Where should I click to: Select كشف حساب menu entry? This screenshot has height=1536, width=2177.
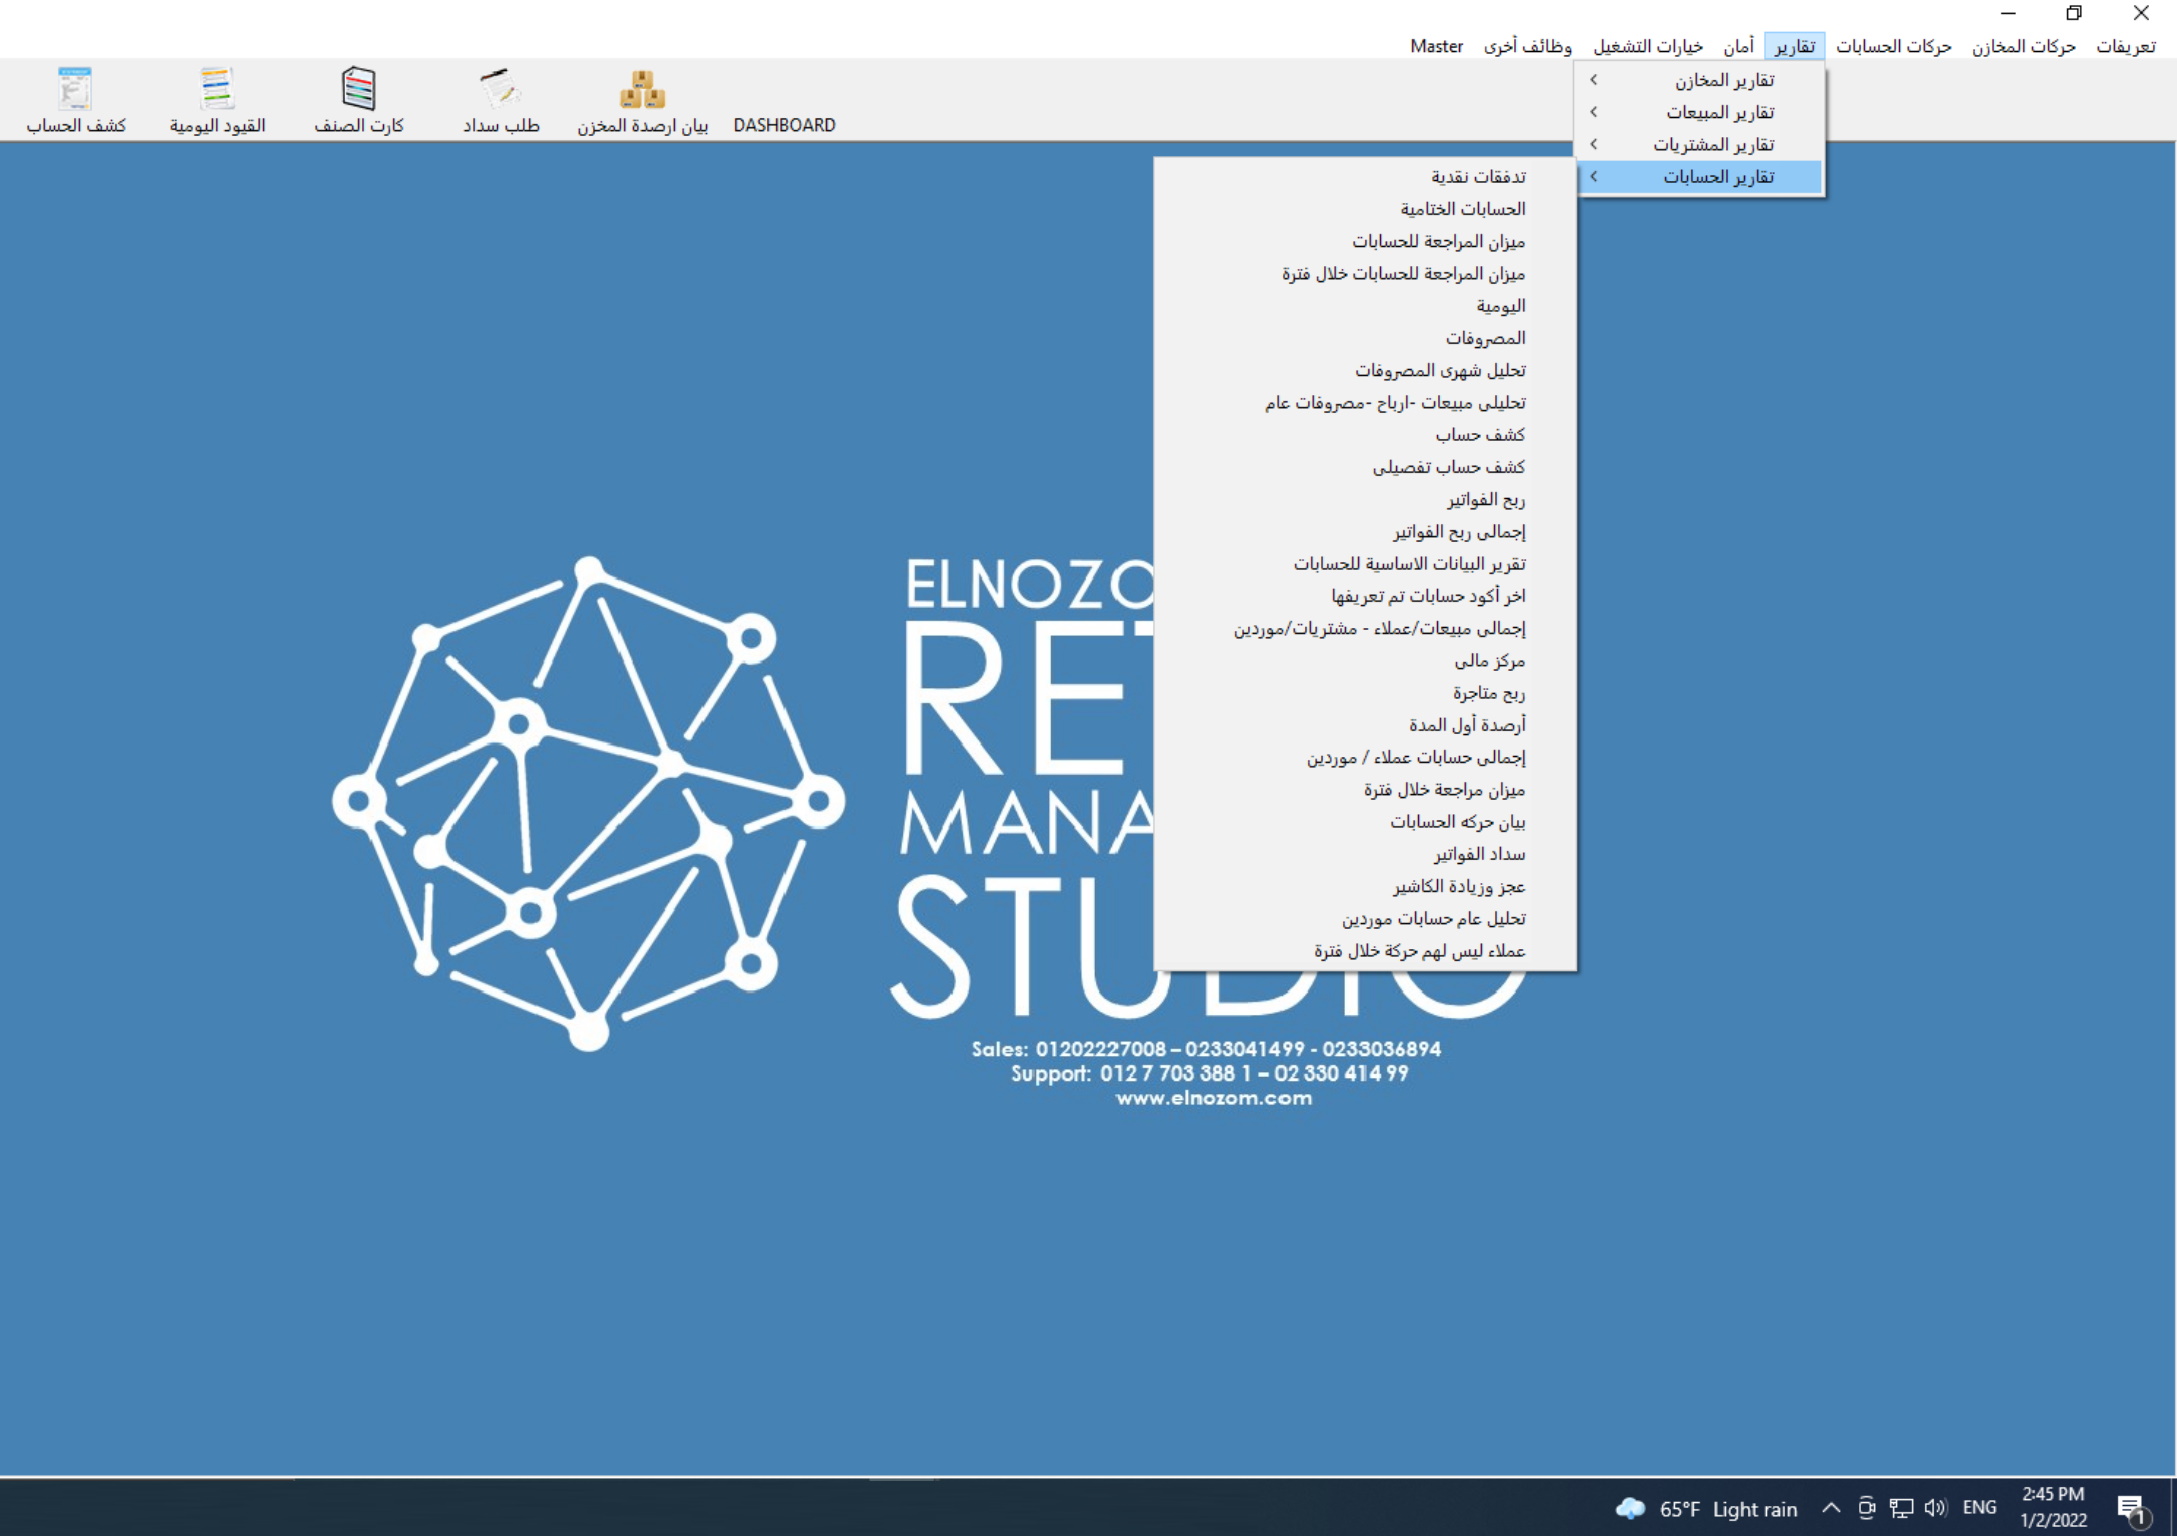tap(1366, 435)
